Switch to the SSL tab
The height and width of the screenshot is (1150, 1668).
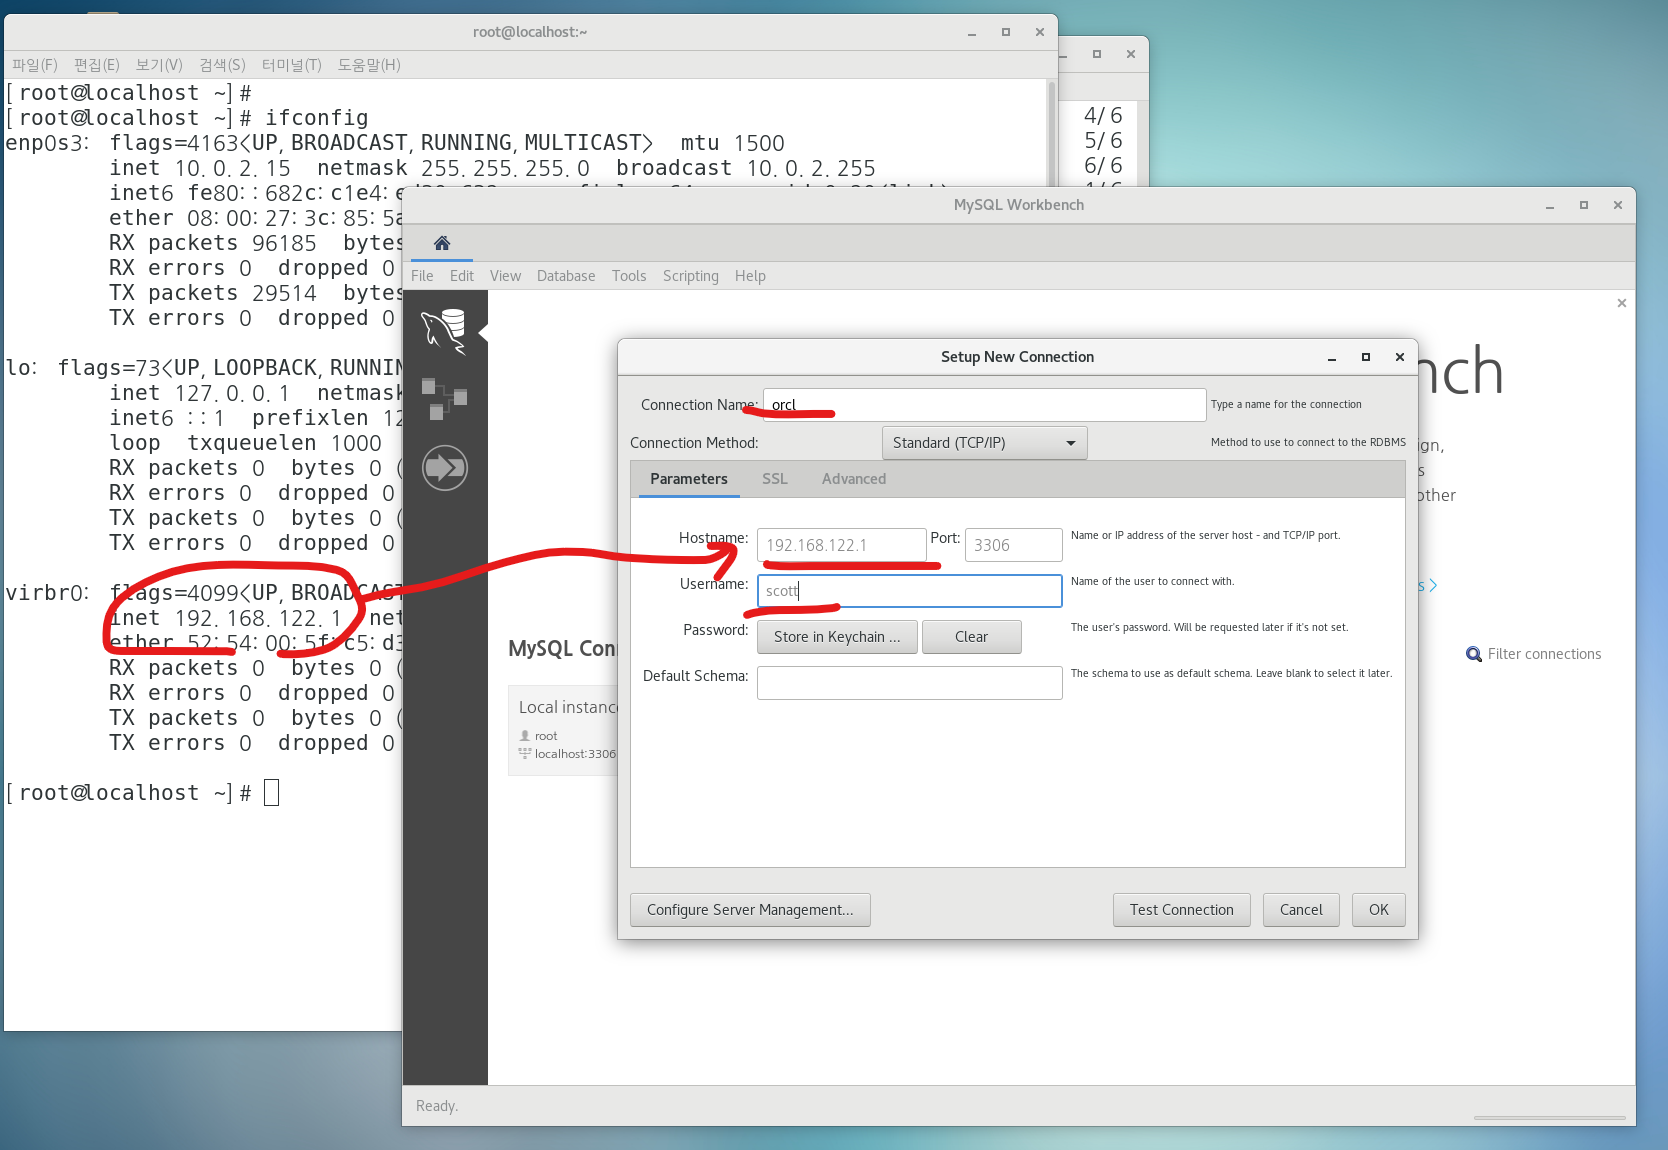(775, 479)
